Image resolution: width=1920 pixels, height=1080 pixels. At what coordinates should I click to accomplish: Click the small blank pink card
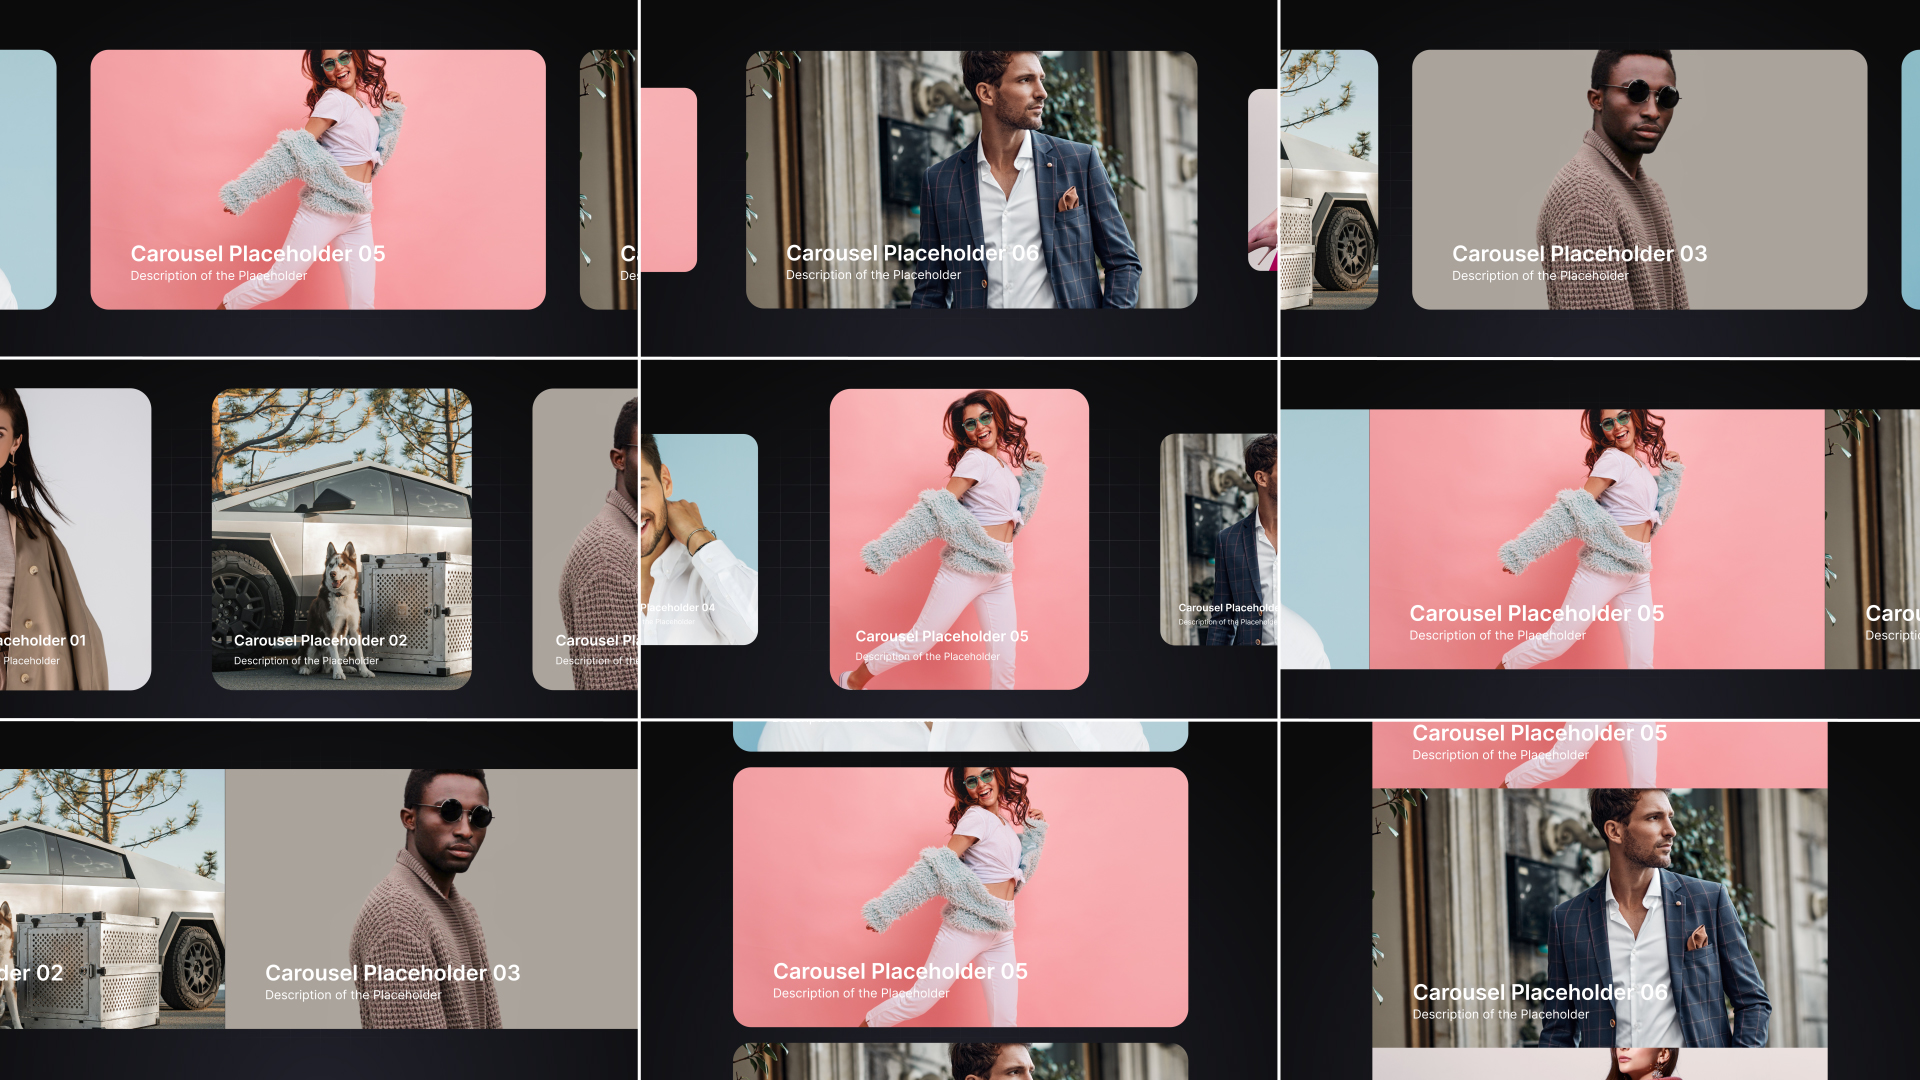[668, 180]
